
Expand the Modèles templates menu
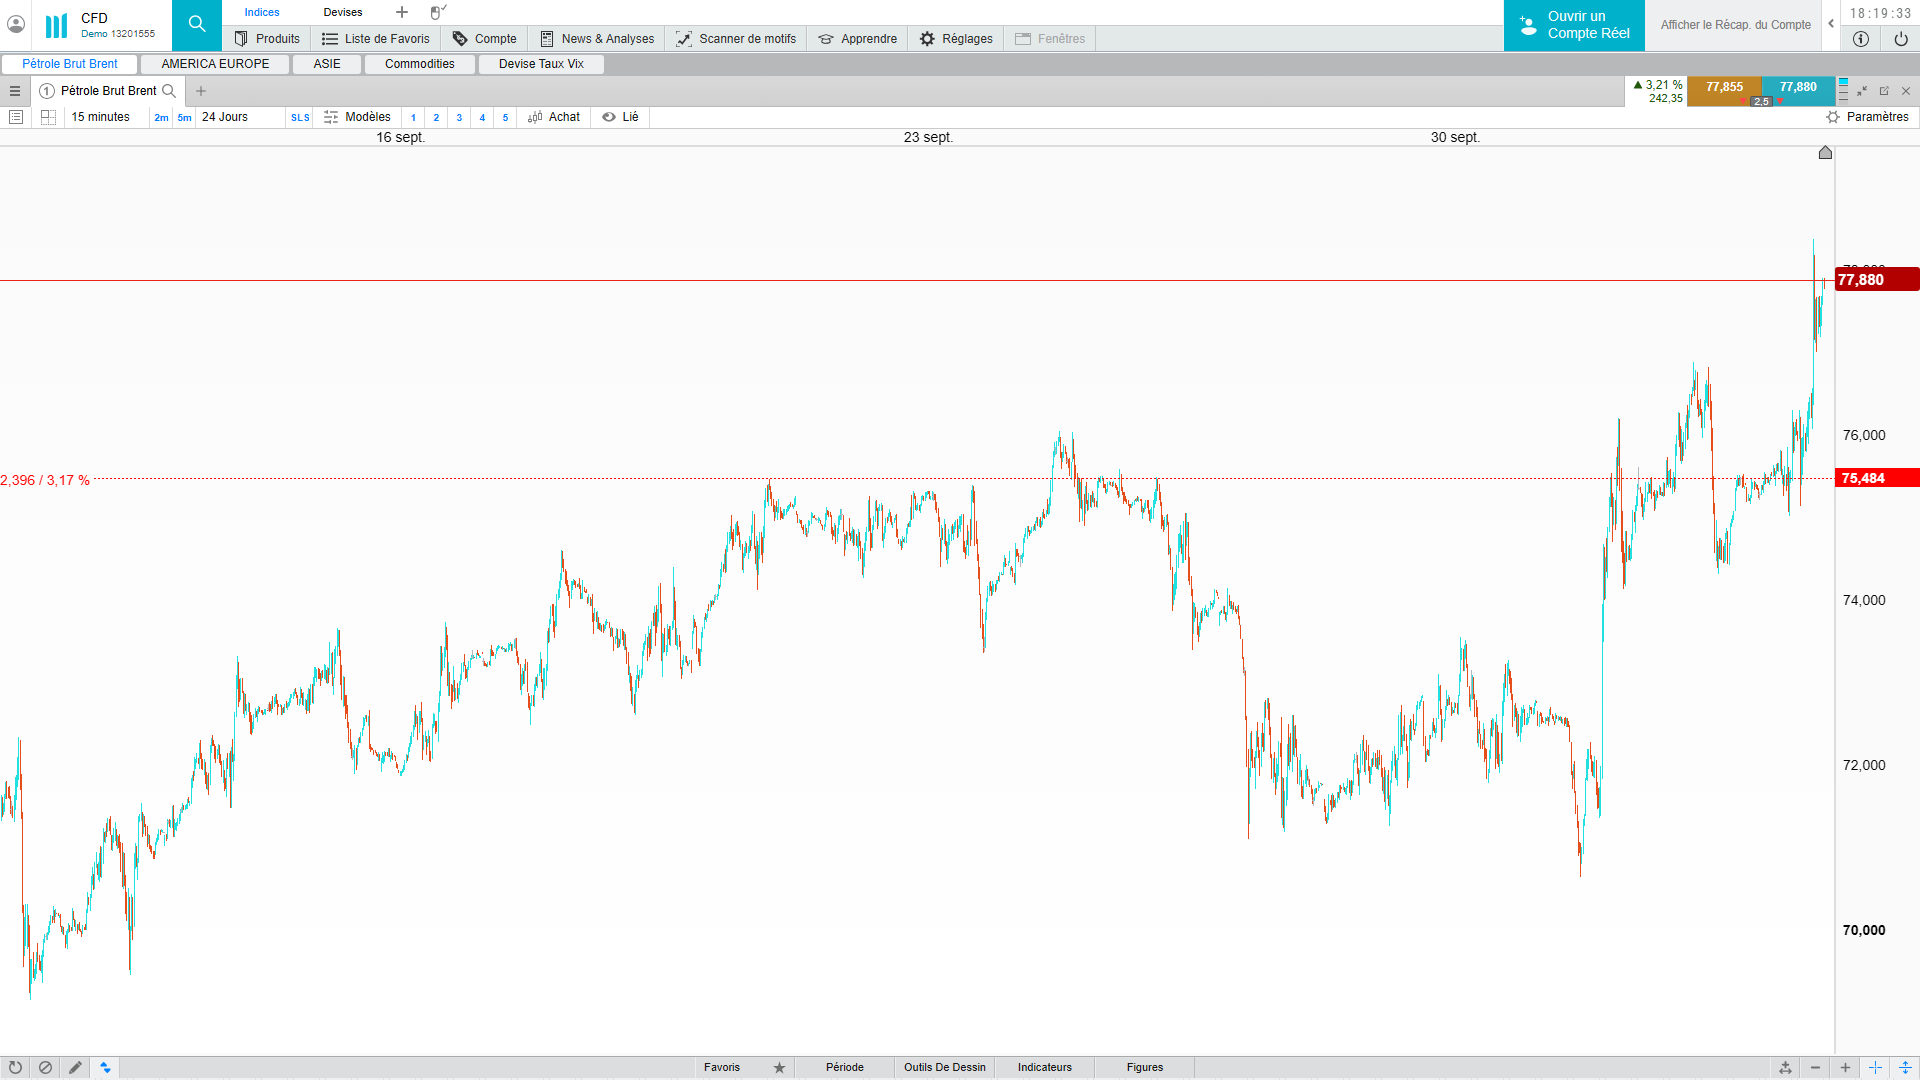click(357, 117)
